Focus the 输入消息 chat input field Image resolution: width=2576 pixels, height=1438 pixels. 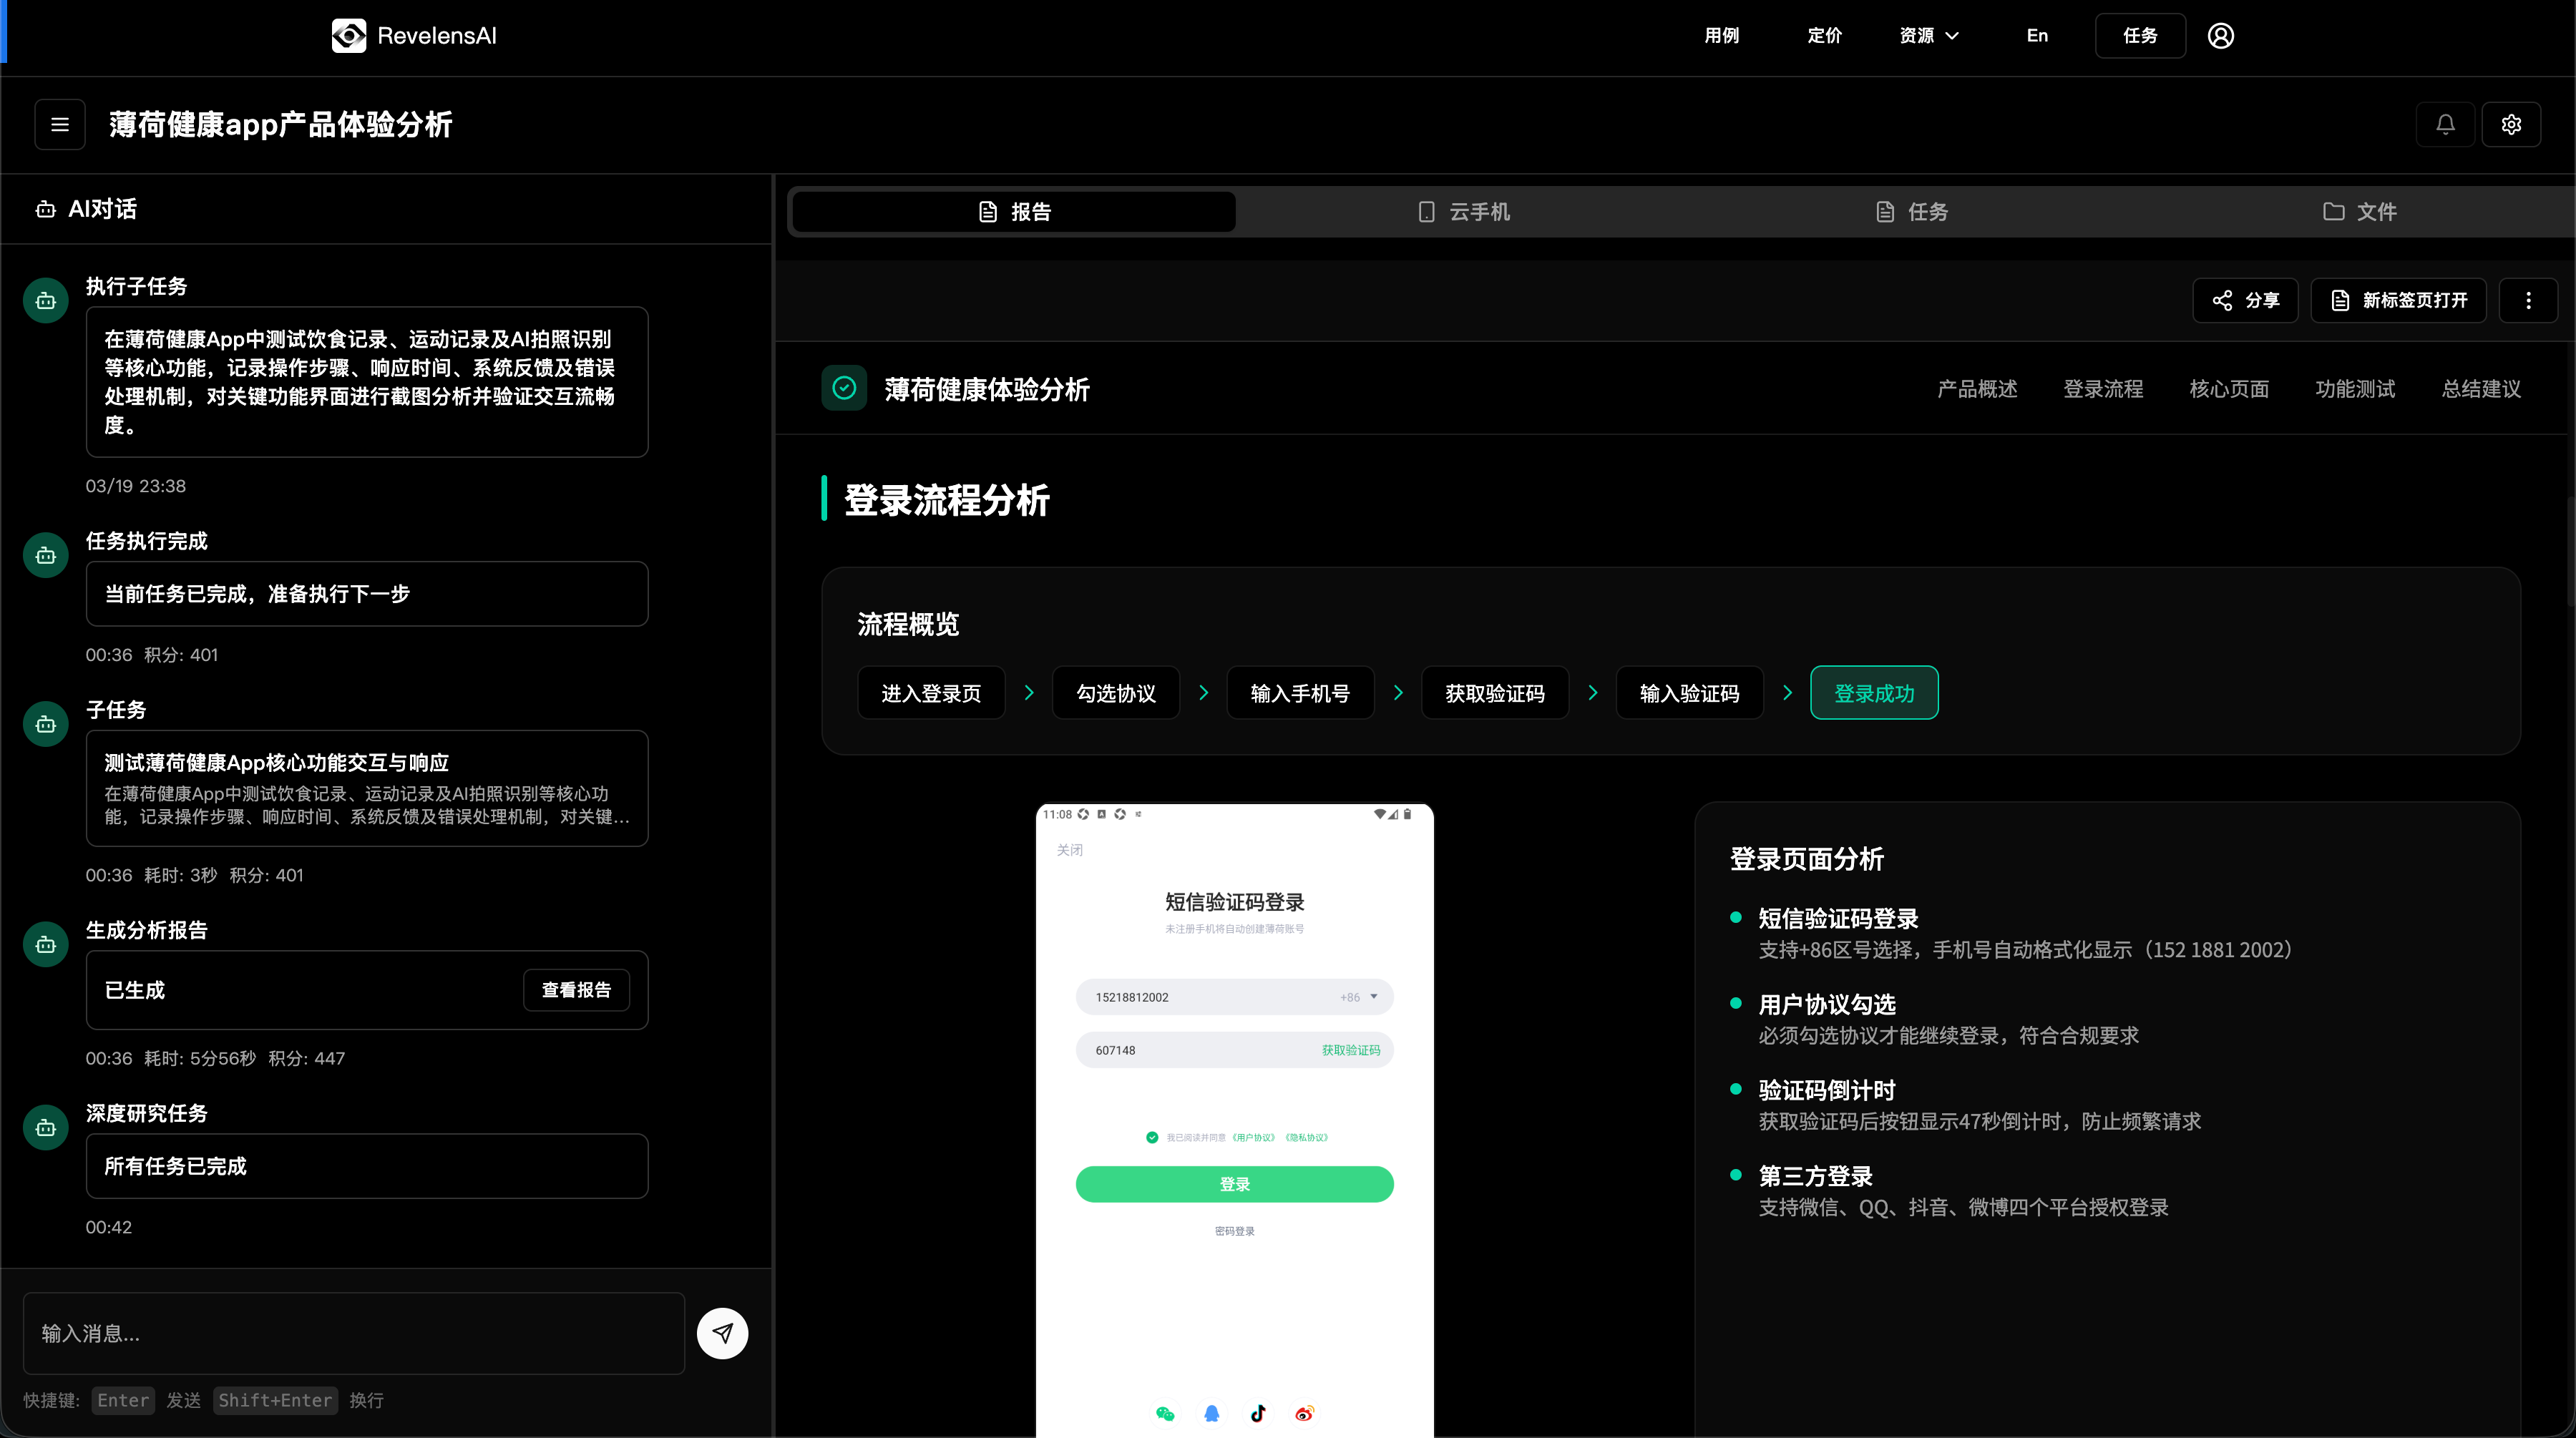354,1333
